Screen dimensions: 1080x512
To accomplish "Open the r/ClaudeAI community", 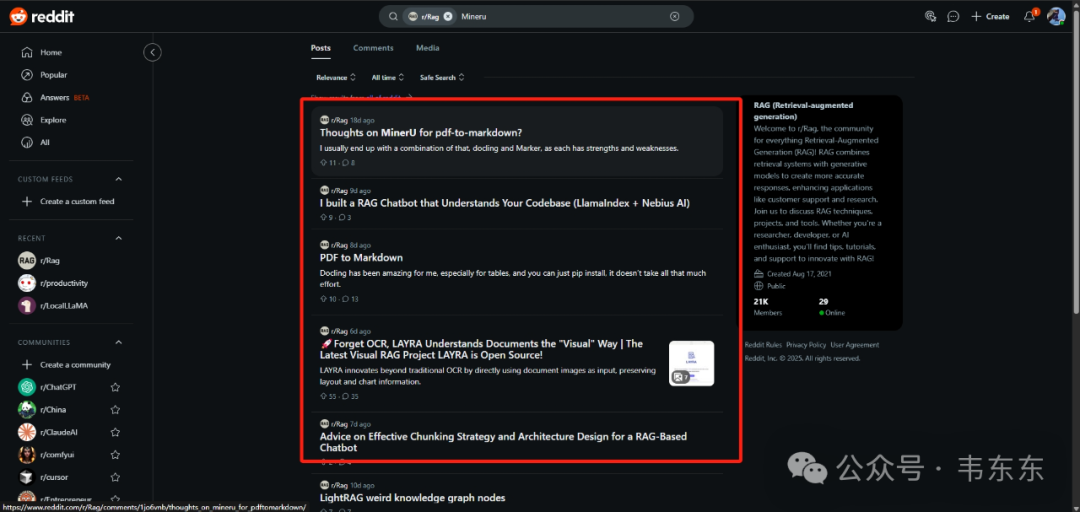I will [x=59, y=432].
